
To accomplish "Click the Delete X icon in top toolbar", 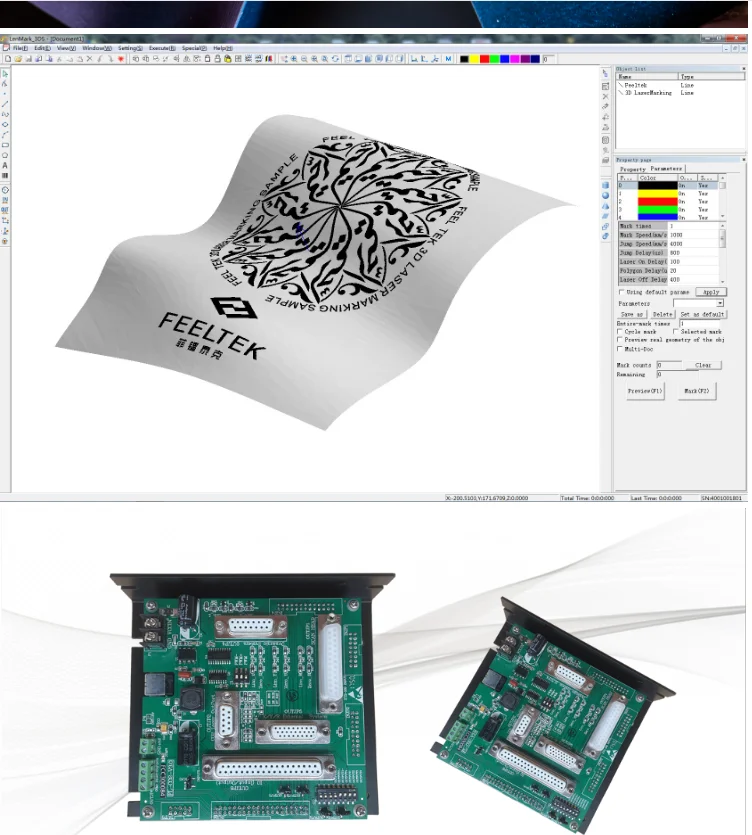I will pos(89,59).
